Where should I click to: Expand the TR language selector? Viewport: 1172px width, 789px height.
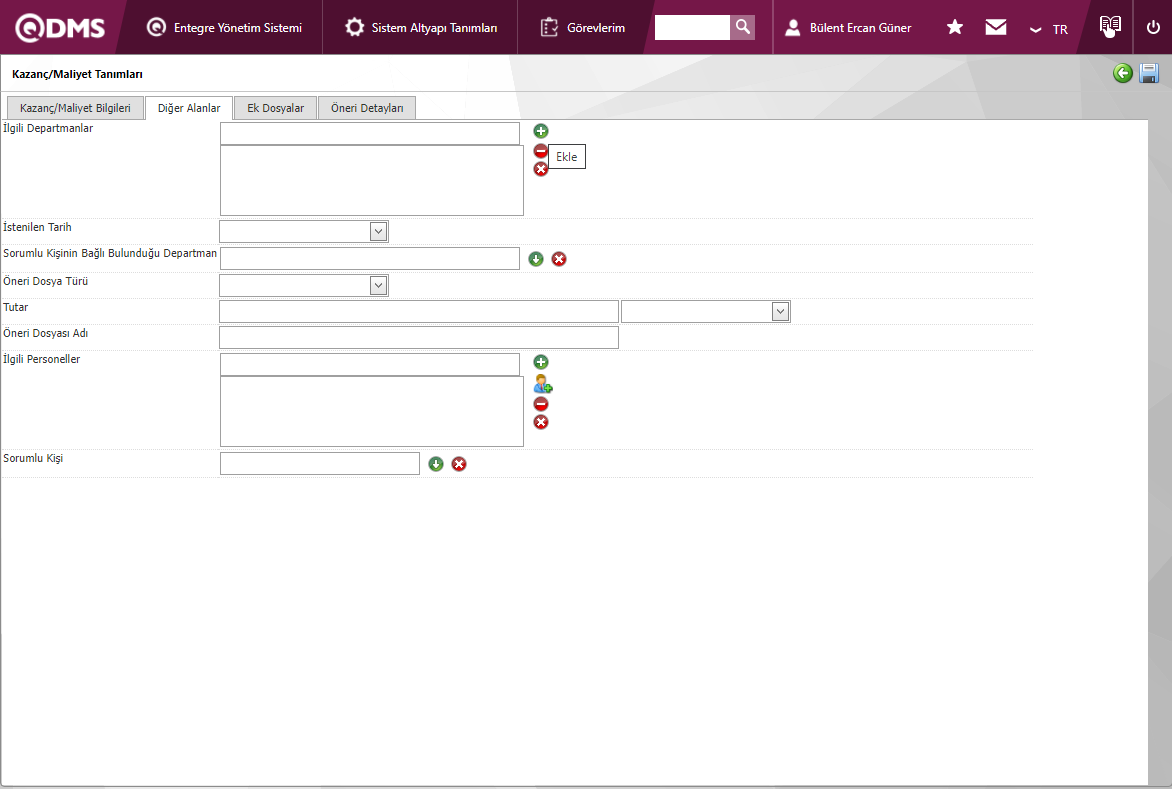(x=1049, y=29)
